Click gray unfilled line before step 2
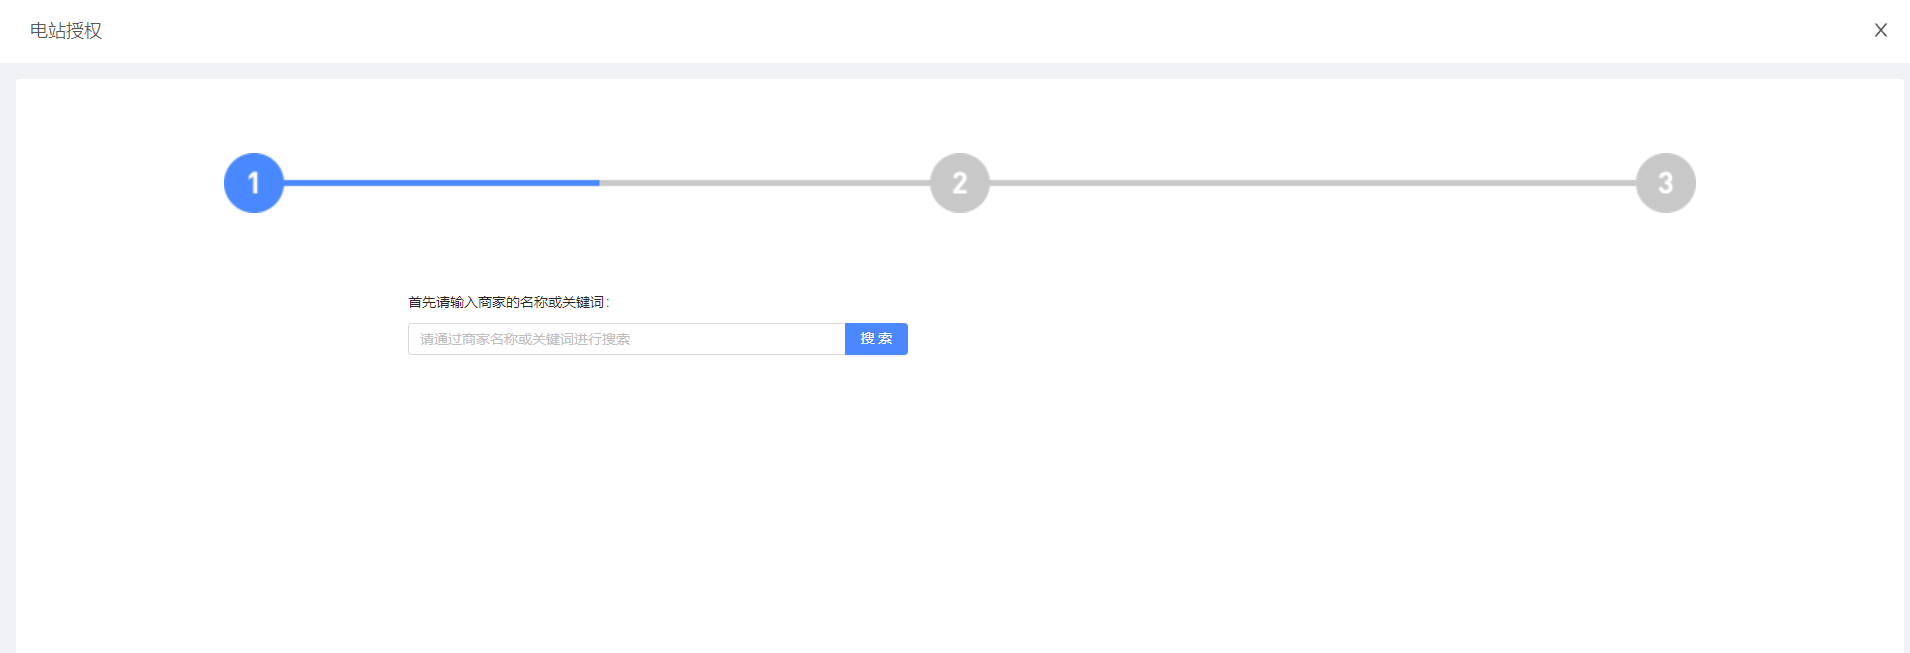The width and height of the screenshot is (1910, 653). click(x=765, y=183)
